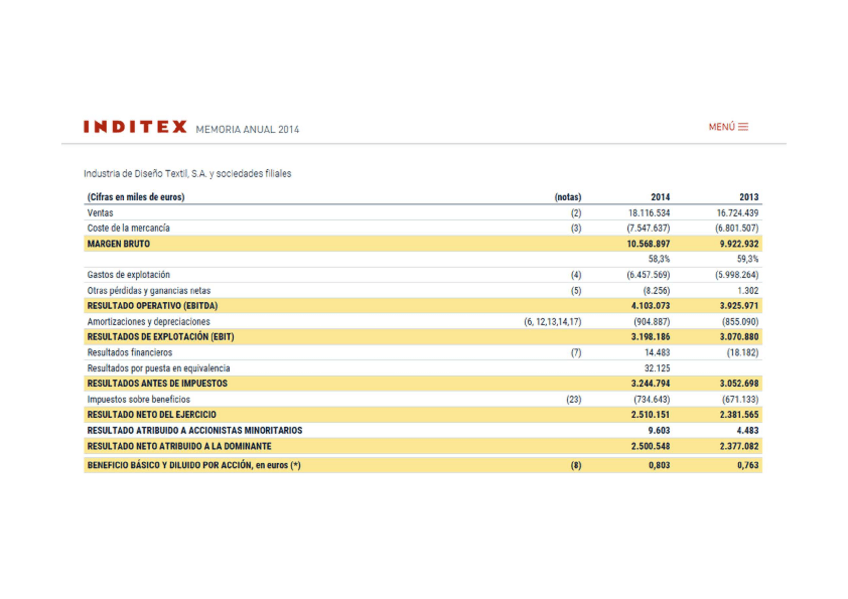Click note (4) beside Gastos de explotación
This screenshot has height=599, width=848.
pos(575,274)
